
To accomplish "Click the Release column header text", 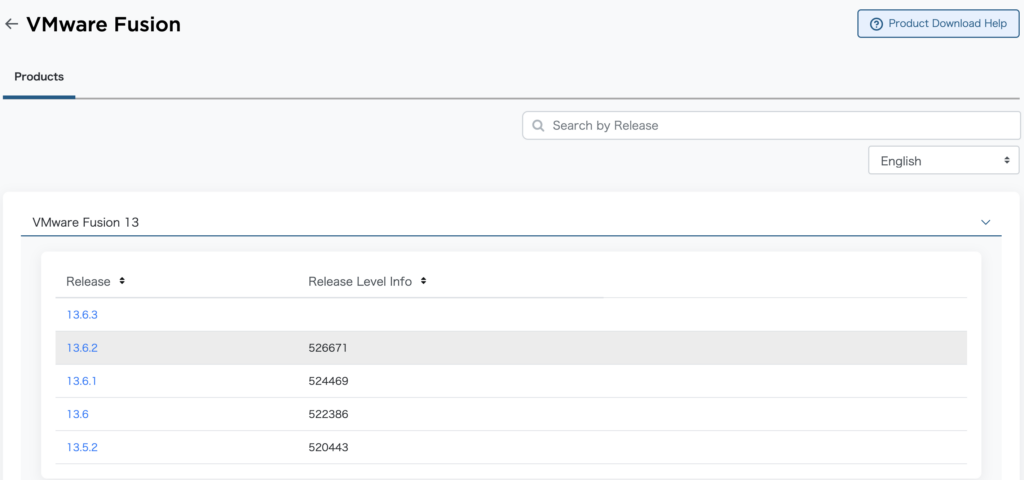I will 88,281.
